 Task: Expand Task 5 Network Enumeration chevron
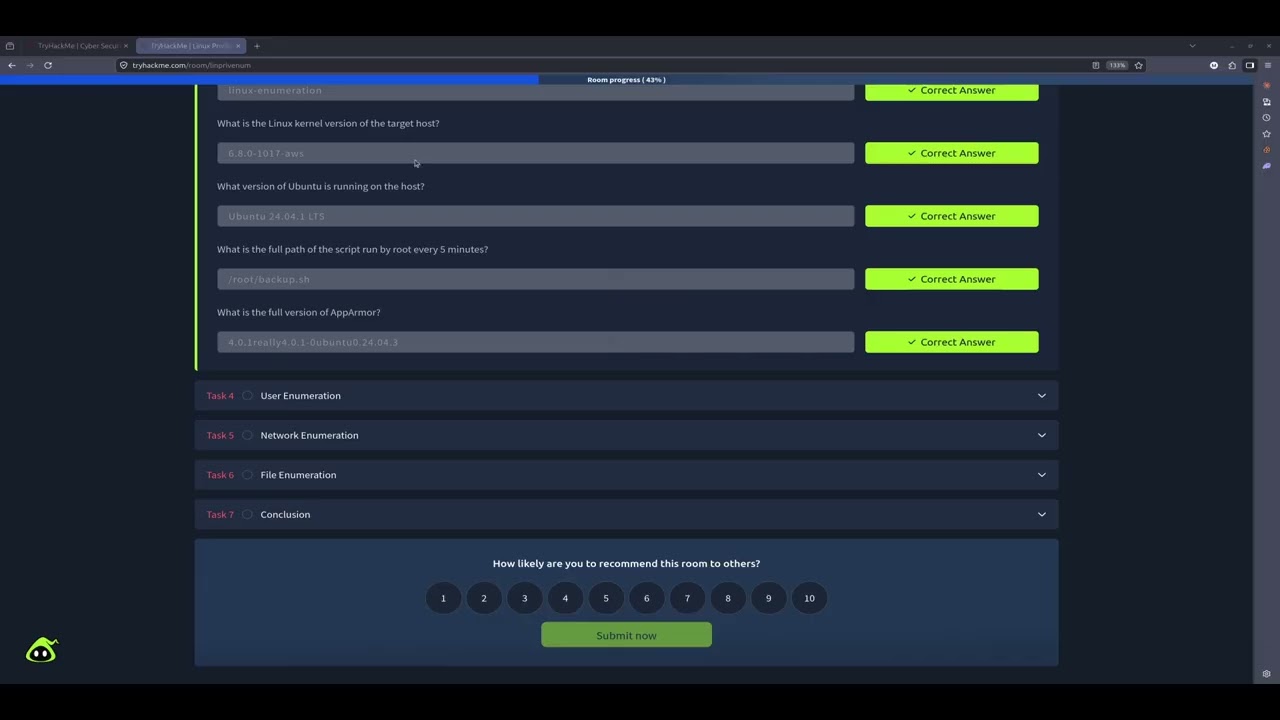pyautogui.click(x=1041, y=435)
